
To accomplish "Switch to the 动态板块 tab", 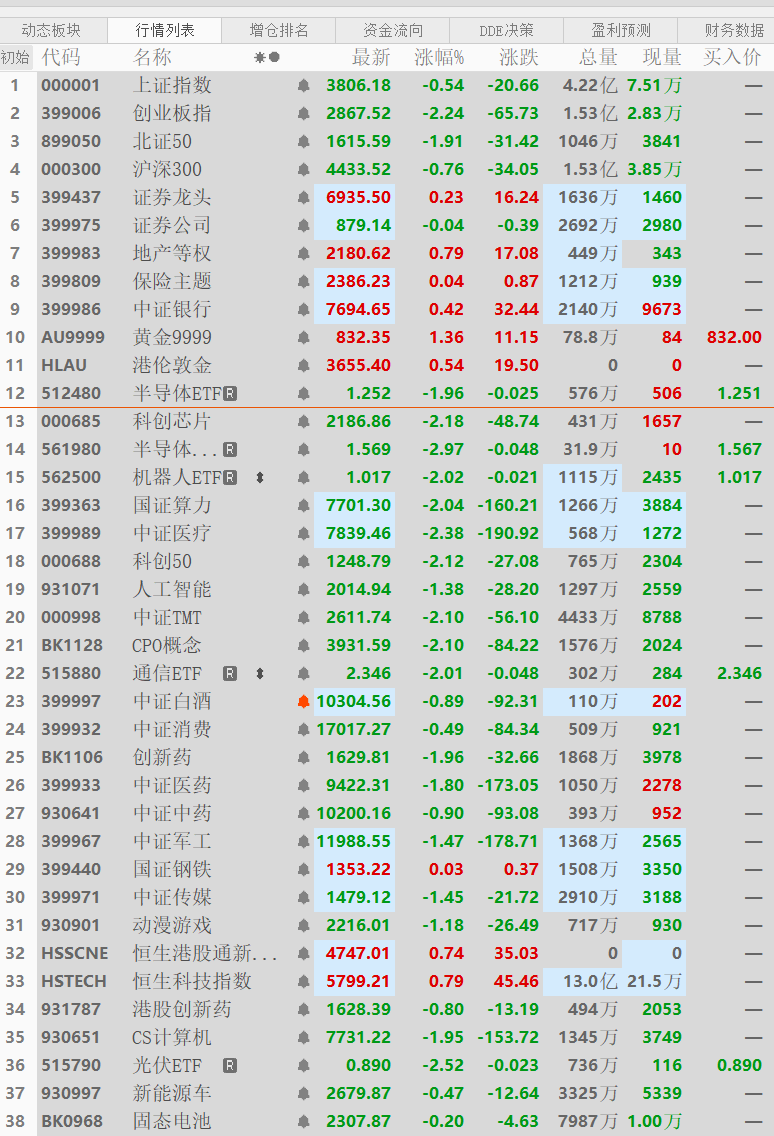I will [x=51, y=30].
